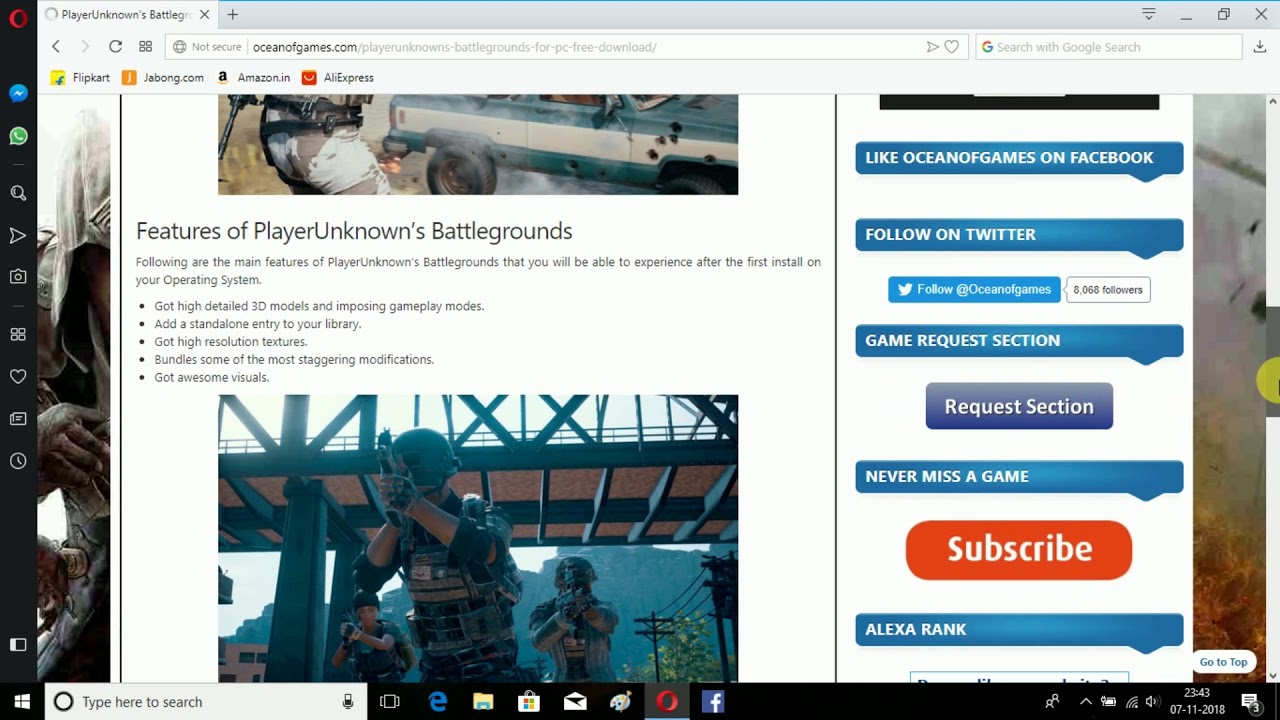Open Speed Dial grid icon in sidebar
This screenshot has height=720, width=1280.
pyautogui.click(x=18, y=334)
